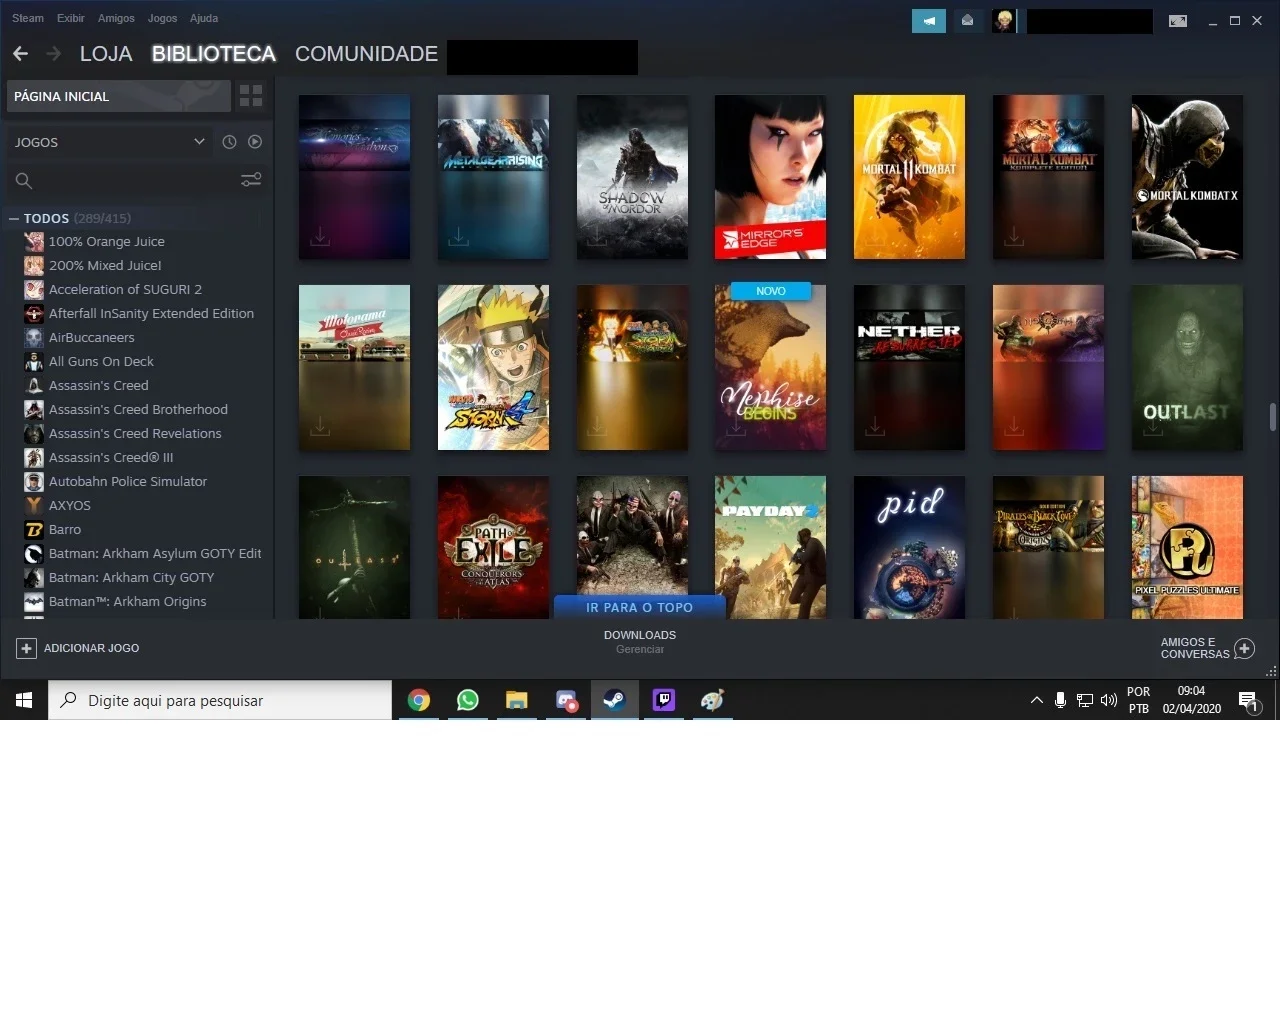
Task: Open Shadow of Mordor cover
Action: coord(632,177)
